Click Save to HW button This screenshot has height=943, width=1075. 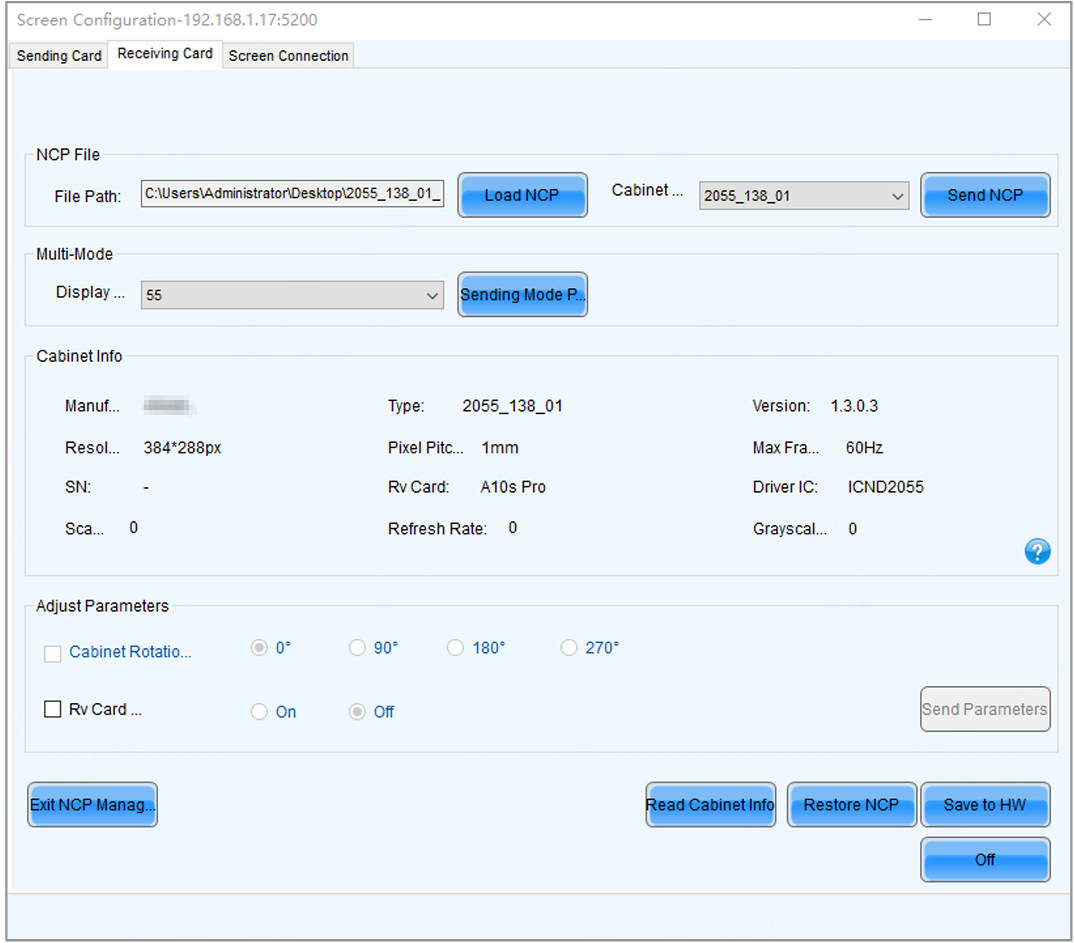coord(984,805)
